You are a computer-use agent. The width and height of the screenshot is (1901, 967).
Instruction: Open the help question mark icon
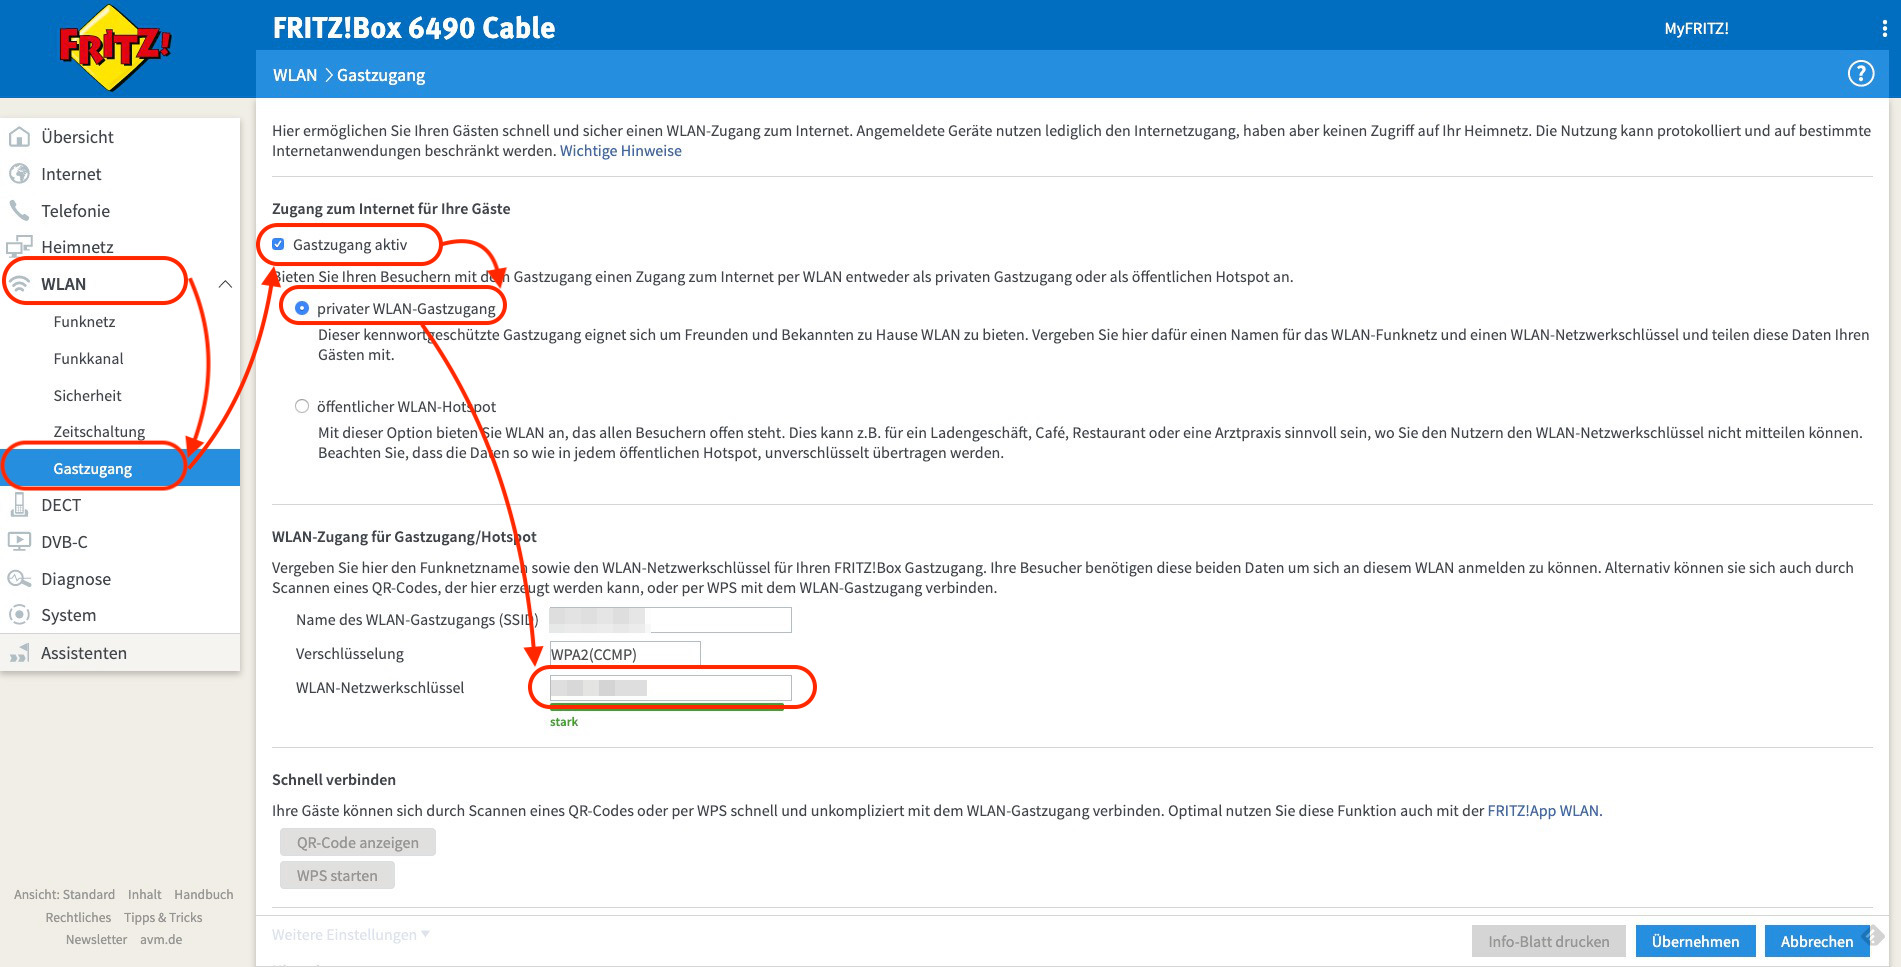[1860, 74]
